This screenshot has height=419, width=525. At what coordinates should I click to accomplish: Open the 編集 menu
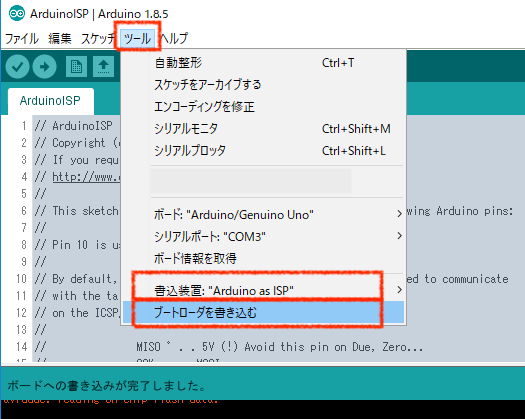(60, 39)
